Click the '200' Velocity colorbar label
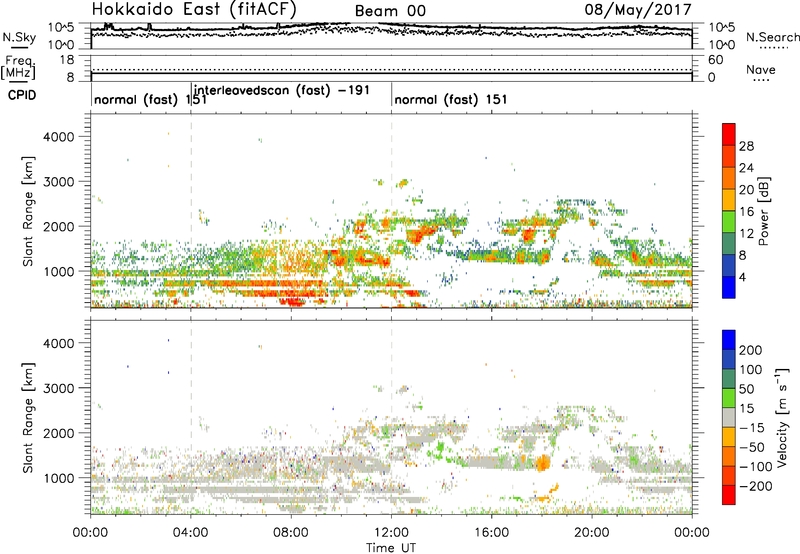The height and width of the screenshot is (554, 800). pos(751,350)
